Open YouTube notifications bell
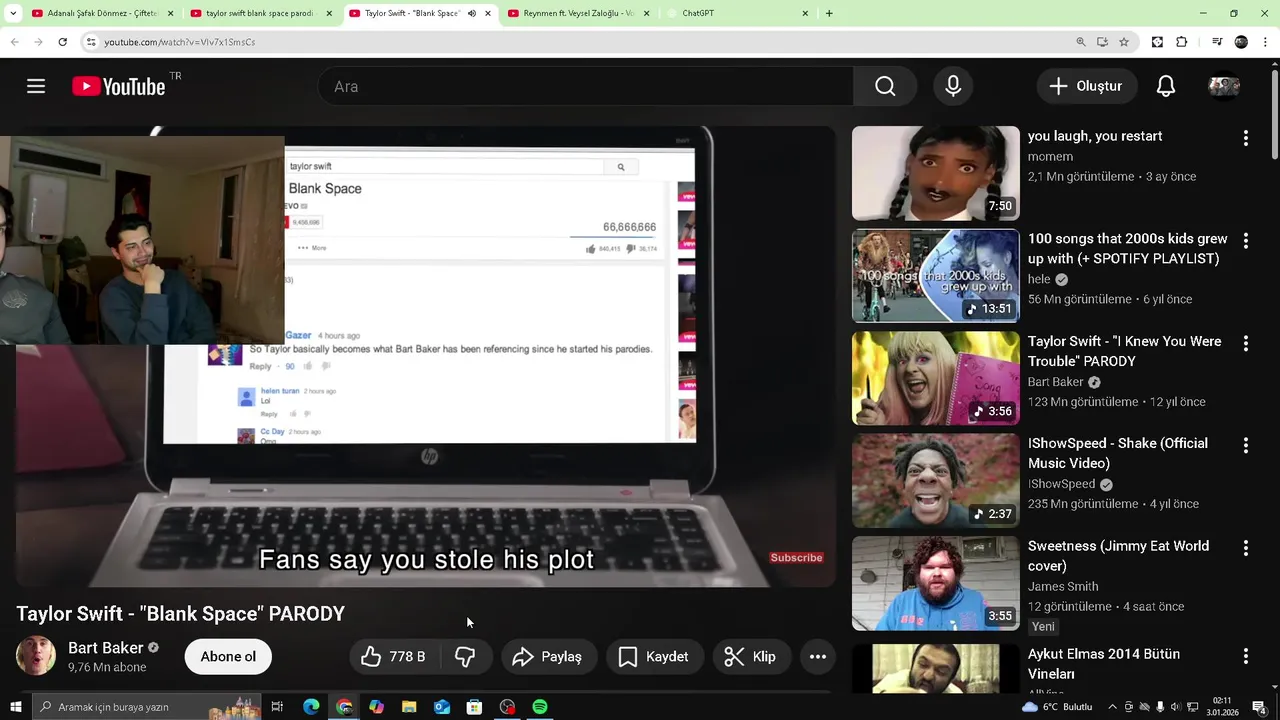1280x720 pixels. 1166,86
